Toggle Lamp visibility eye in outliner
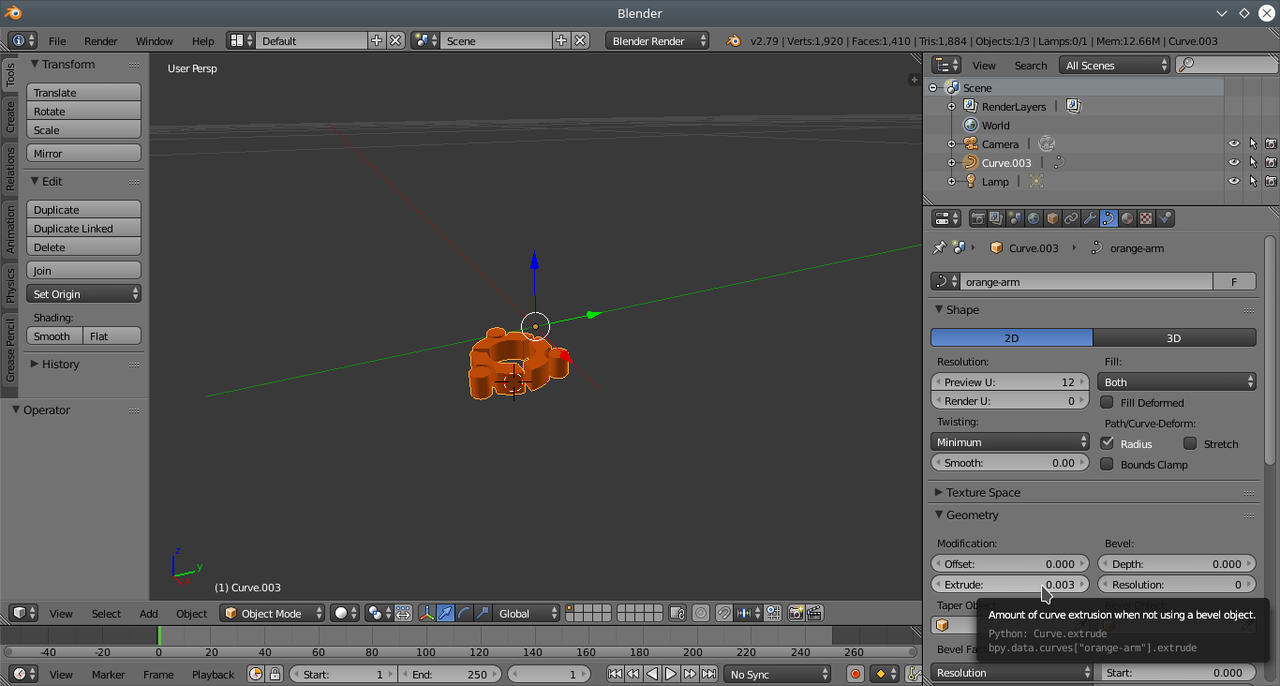The image size is (1280, 686). point(1234,181)
